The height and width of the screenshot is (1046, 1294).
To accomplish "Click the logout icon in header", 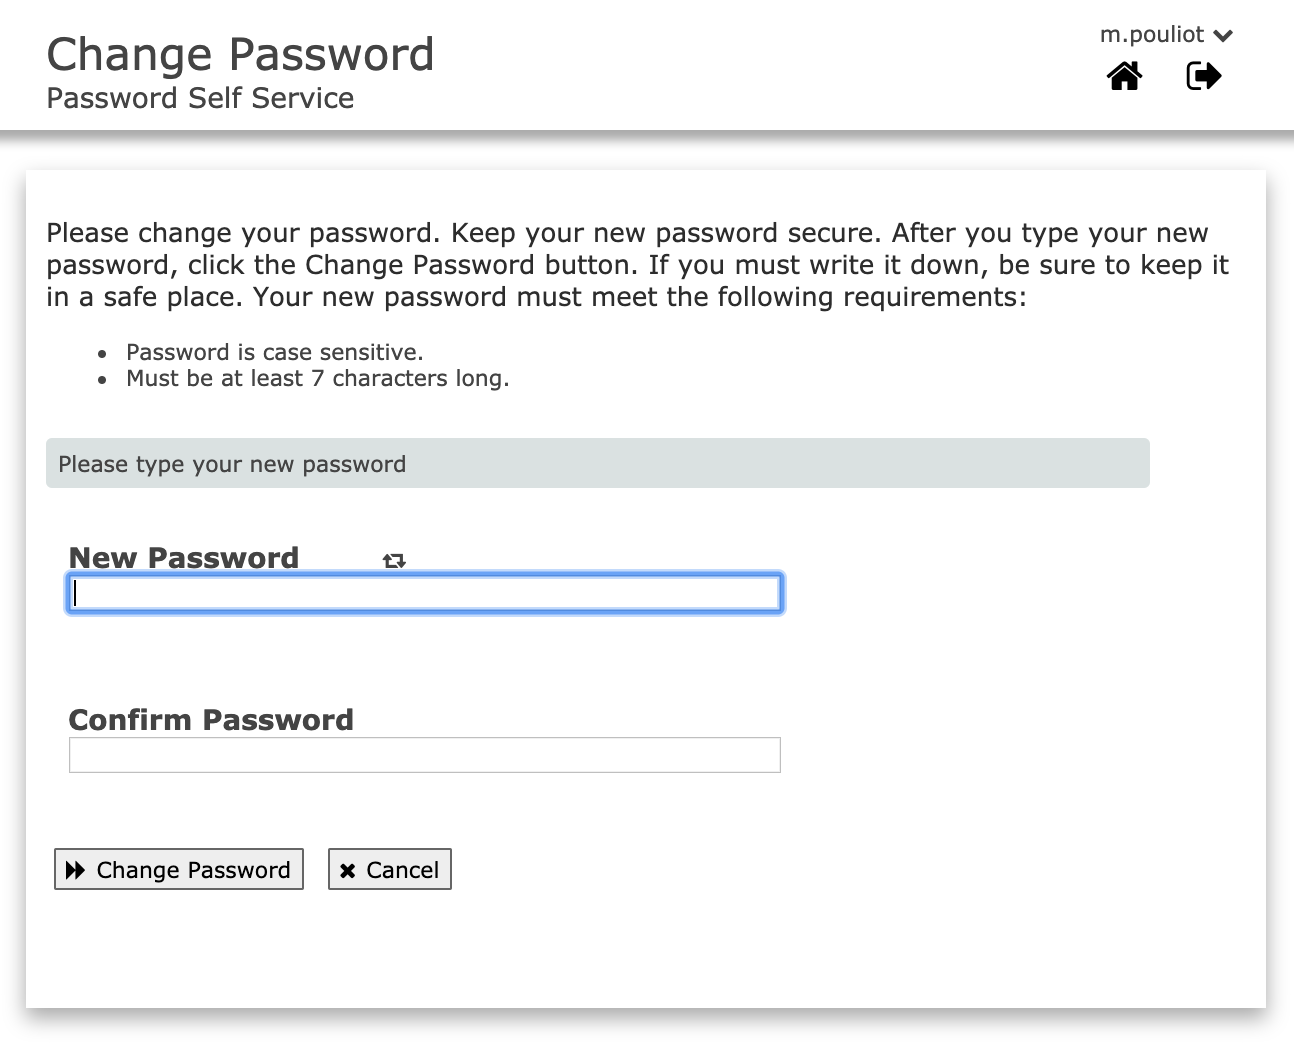I will pyautogui.click(x=1203, y=76).
